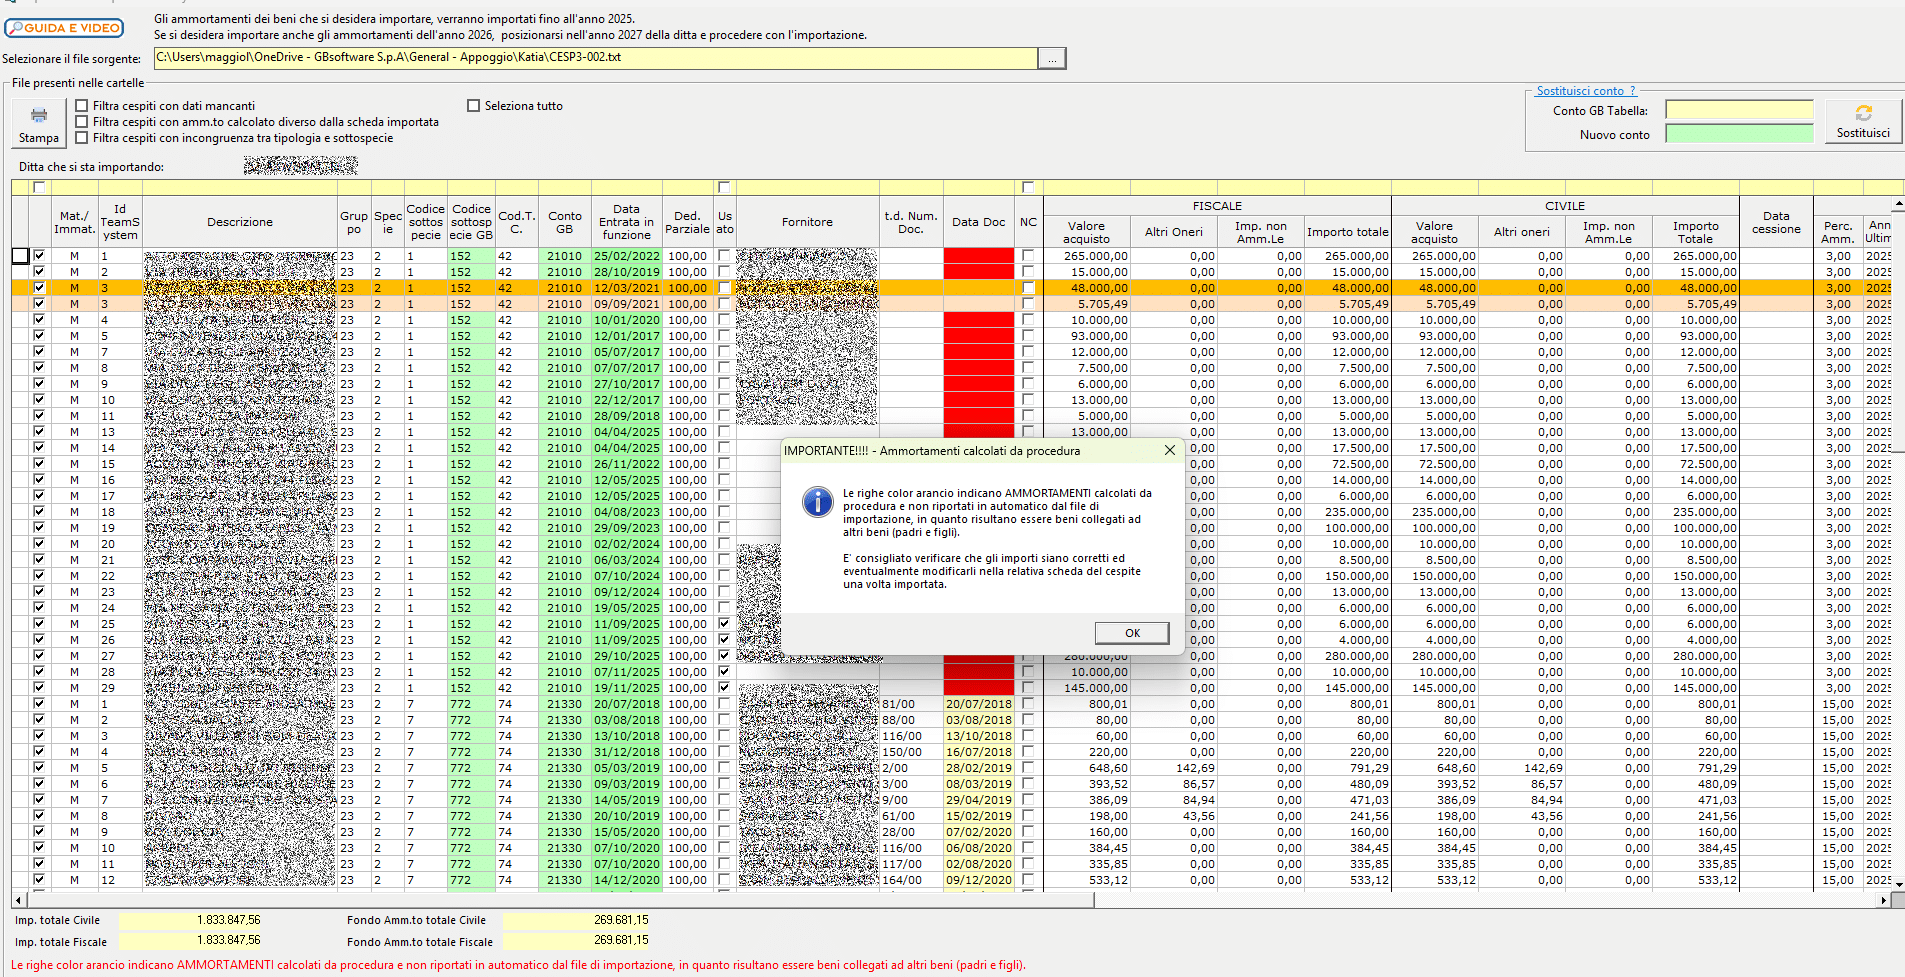This screenshot has height=977, width=1905.
Task: Click the 'Data Entrata in funzione' column header
Action: click(626, 222)
